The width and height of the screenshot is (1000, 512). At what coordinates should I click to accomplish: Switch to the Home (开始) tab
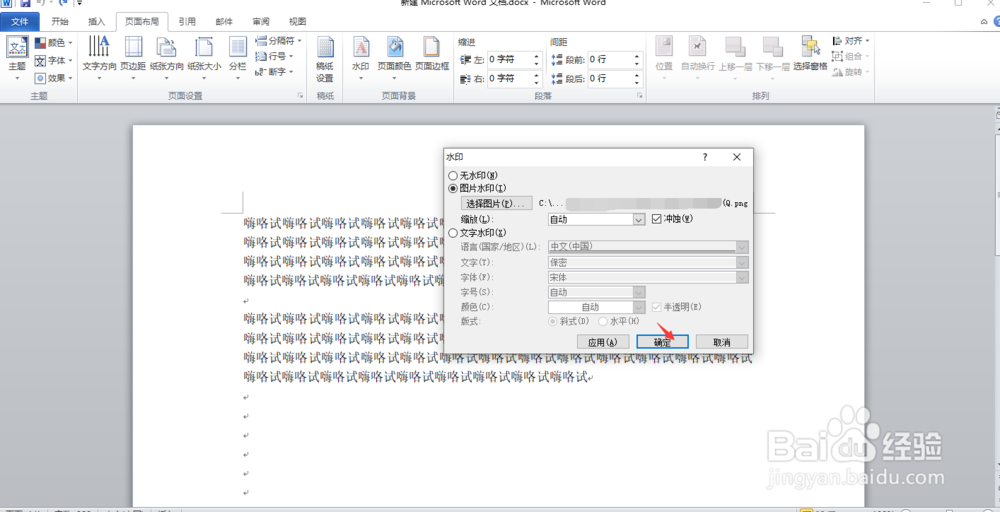pyautogui.click(x=60, y=22)
